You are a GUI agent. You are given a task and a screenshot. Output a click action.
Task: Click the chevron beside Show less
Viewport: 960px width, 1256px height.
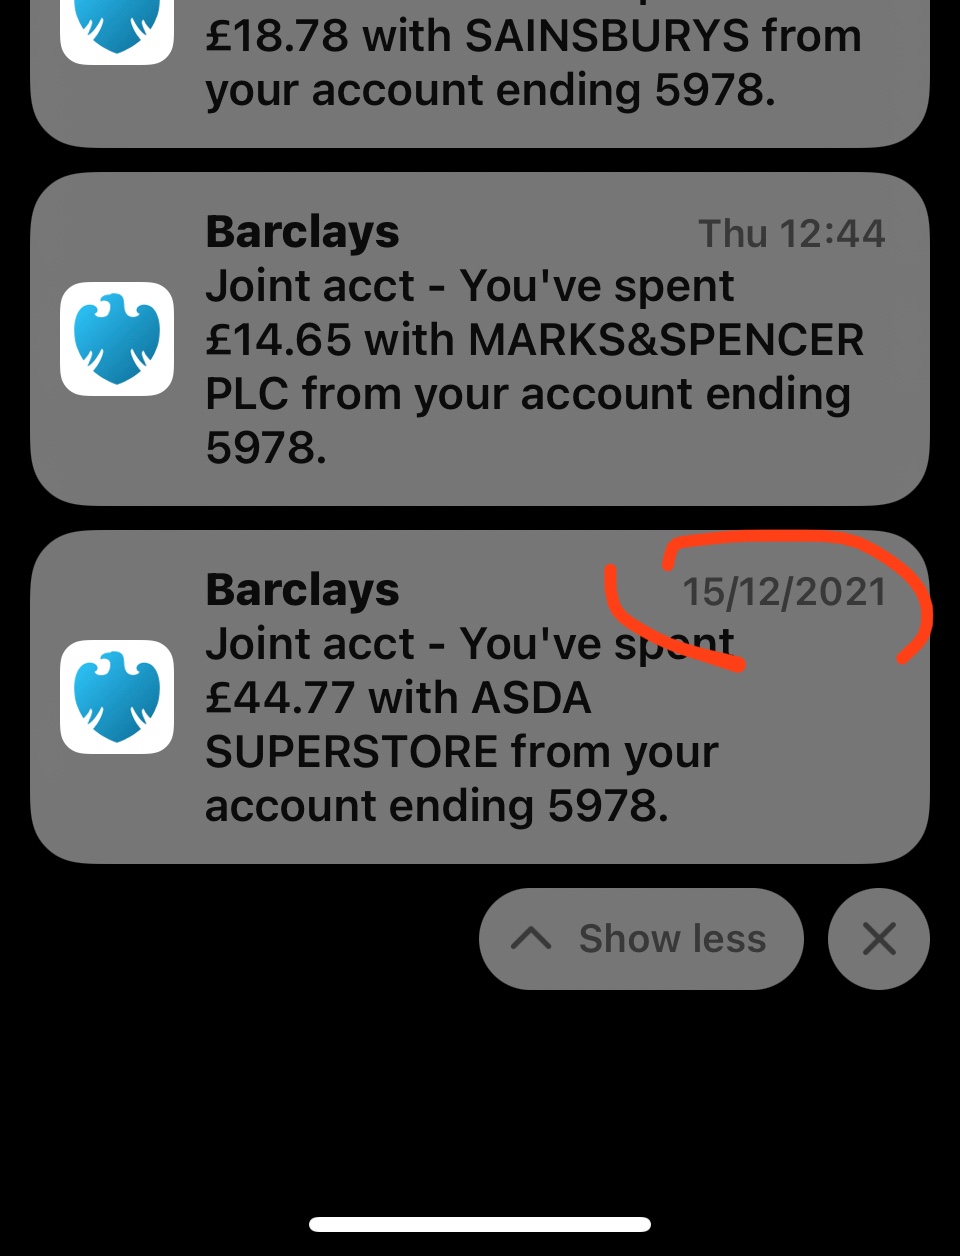point(531,939)
